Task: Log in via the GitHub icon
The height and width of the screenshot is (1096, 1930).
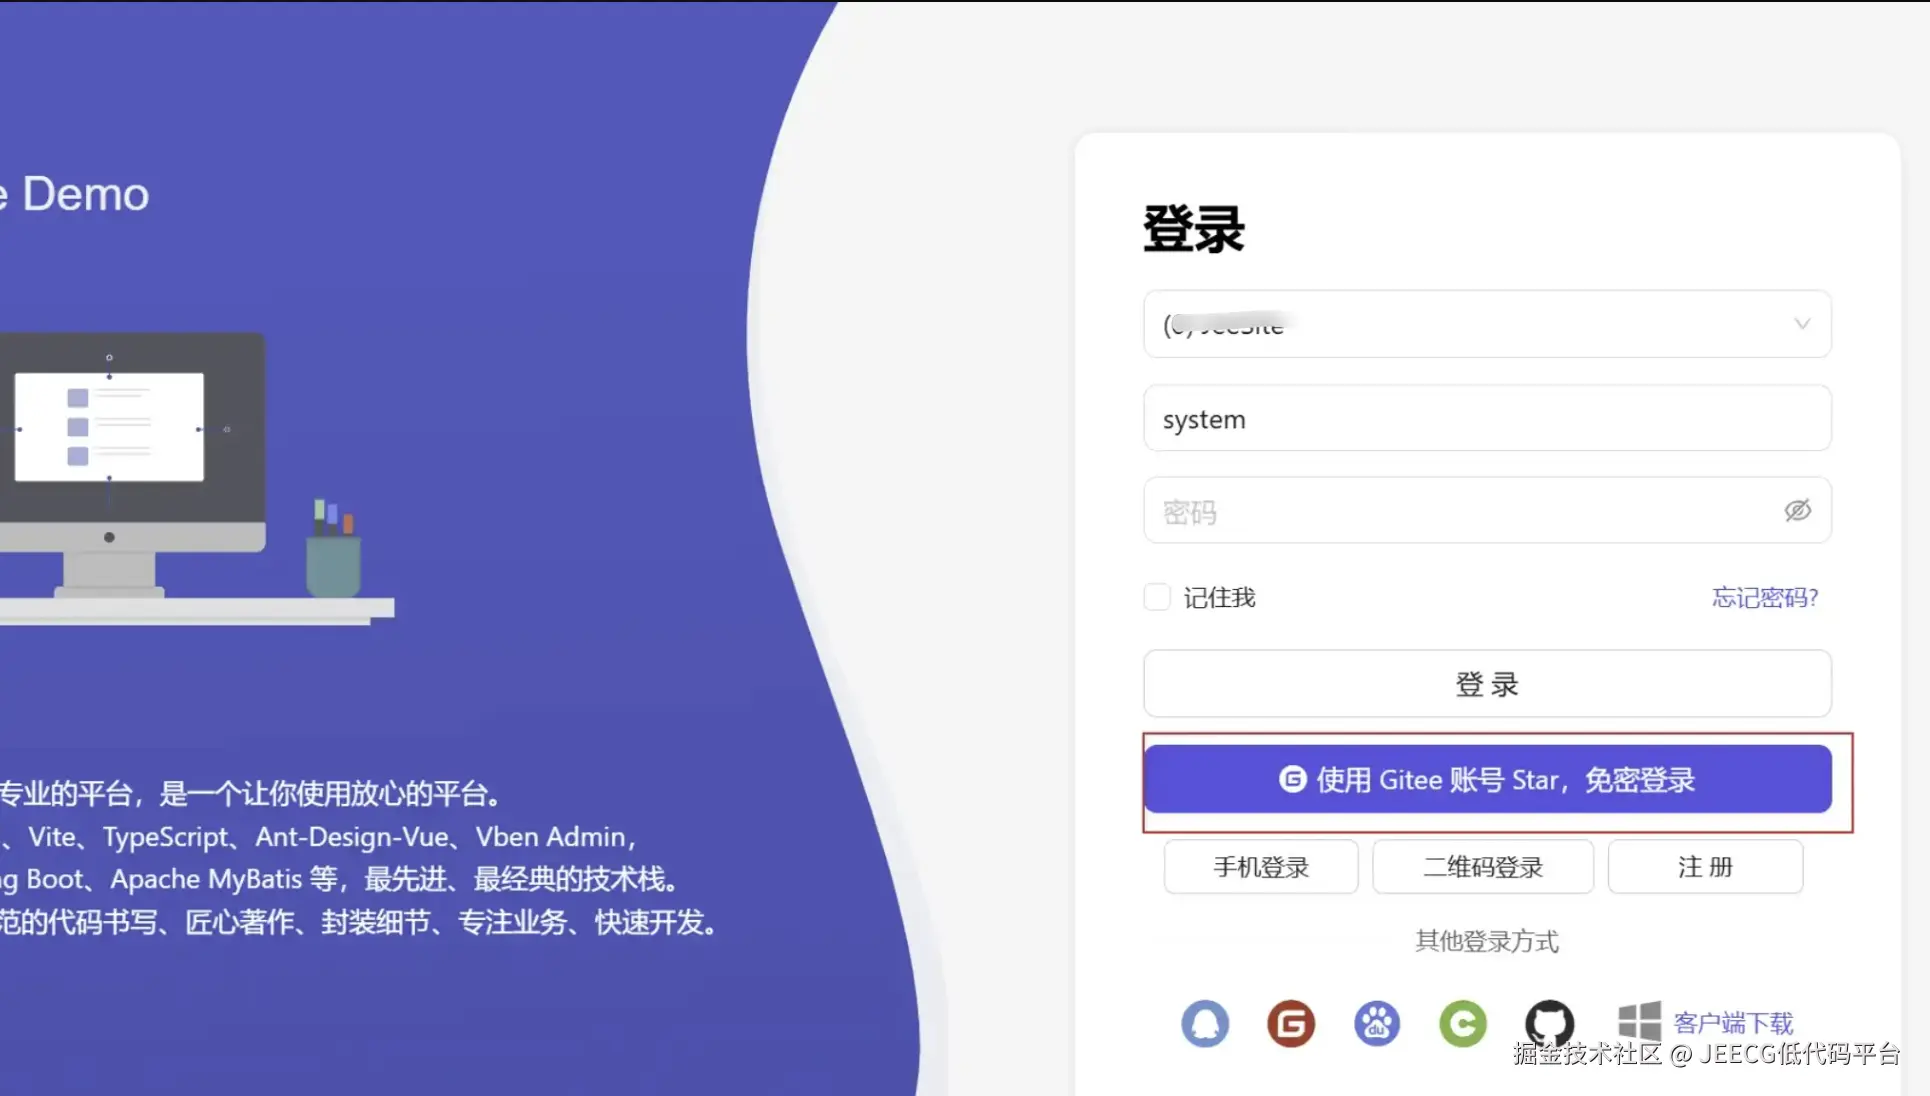Action: [x=1548, y=1023]
